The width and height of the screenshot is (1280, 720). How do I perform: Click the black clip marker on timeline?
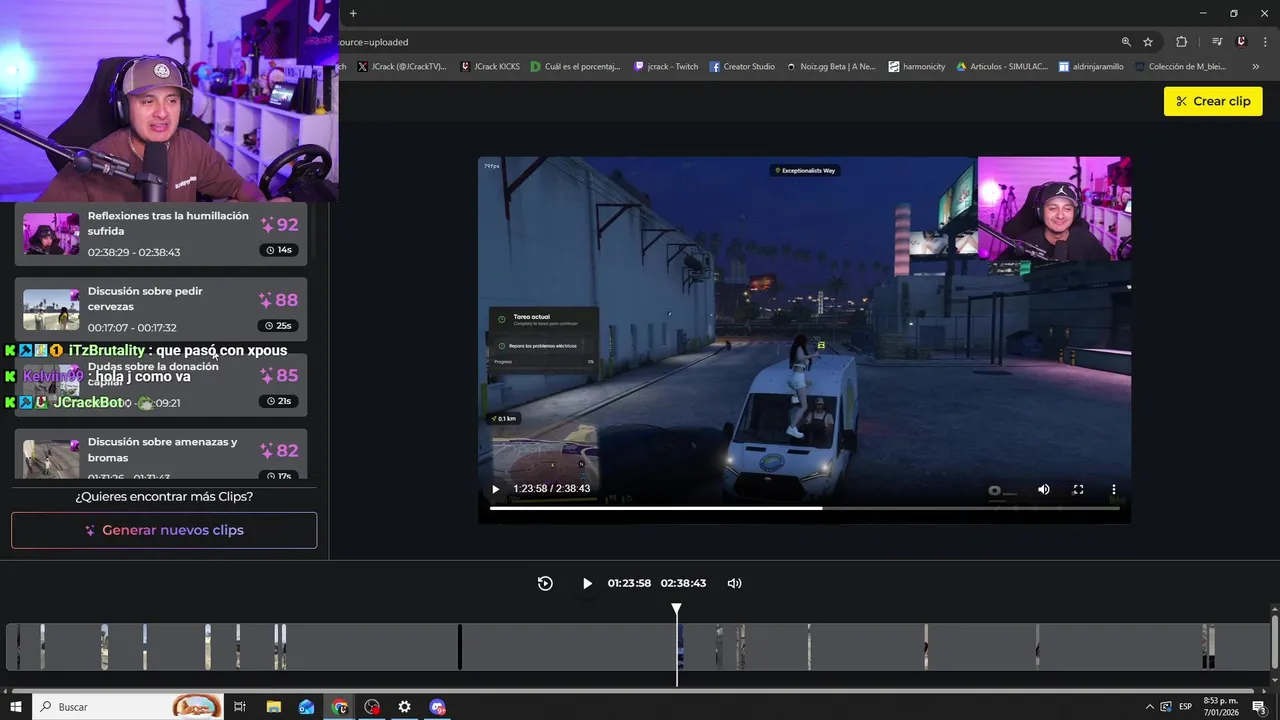(460, 647)
